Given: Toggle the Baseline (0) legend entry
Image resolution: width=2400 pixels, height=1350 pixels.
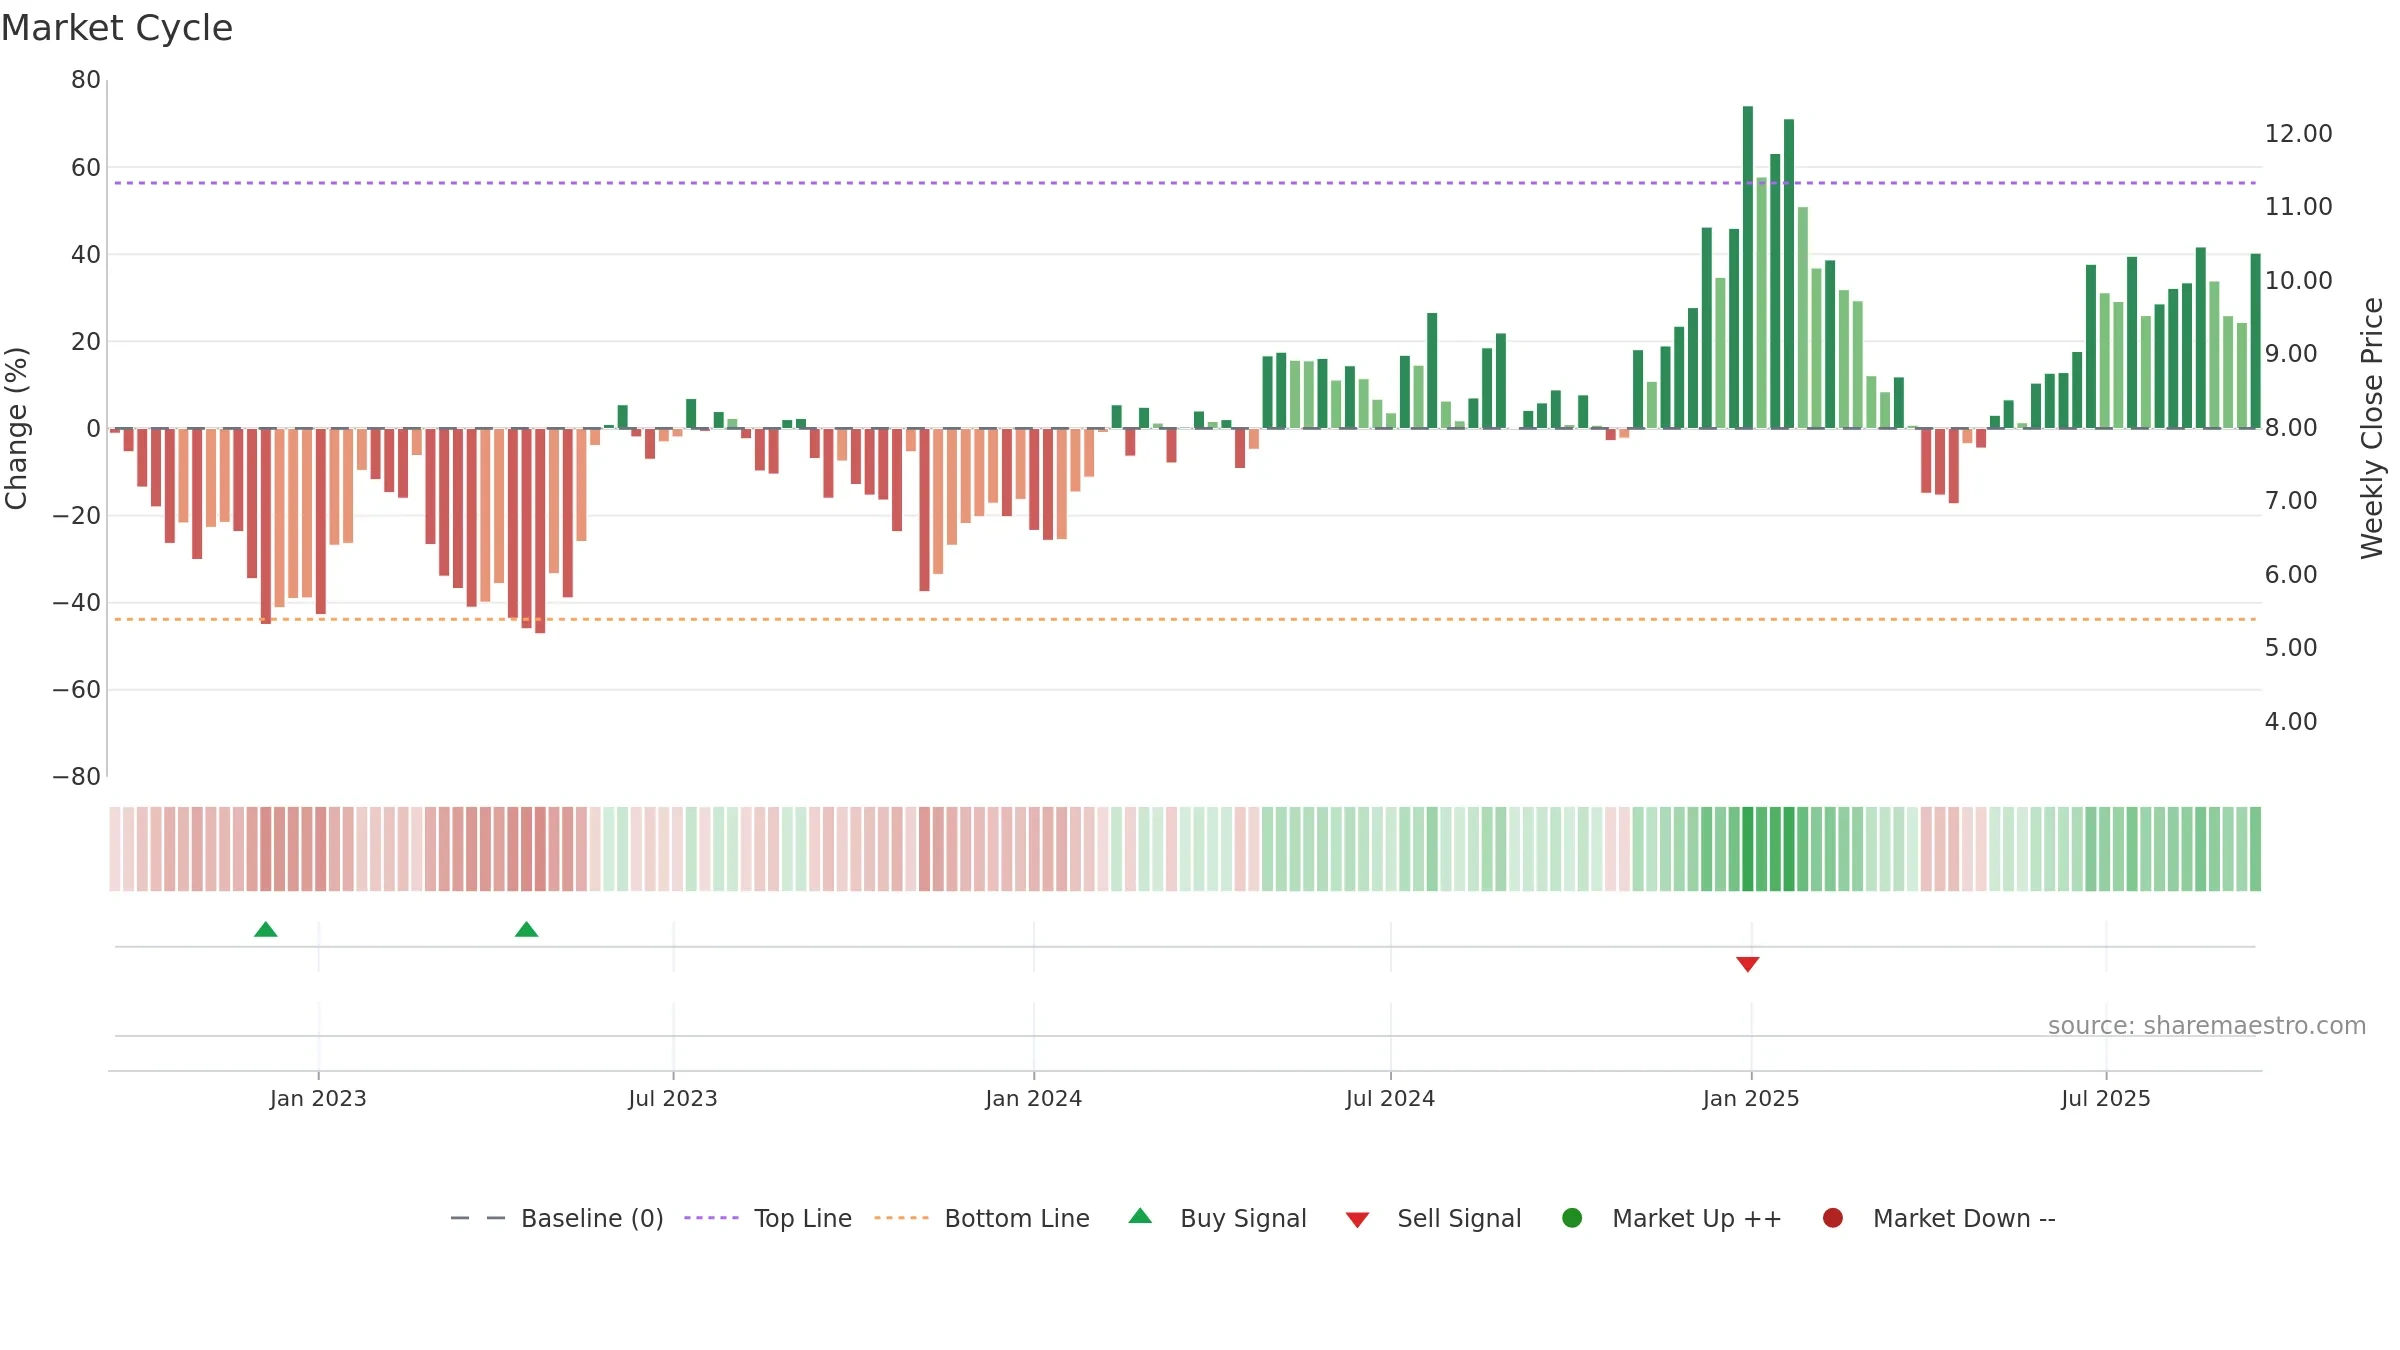Looking at the screenshot, I should click(x=557, y=1218).
